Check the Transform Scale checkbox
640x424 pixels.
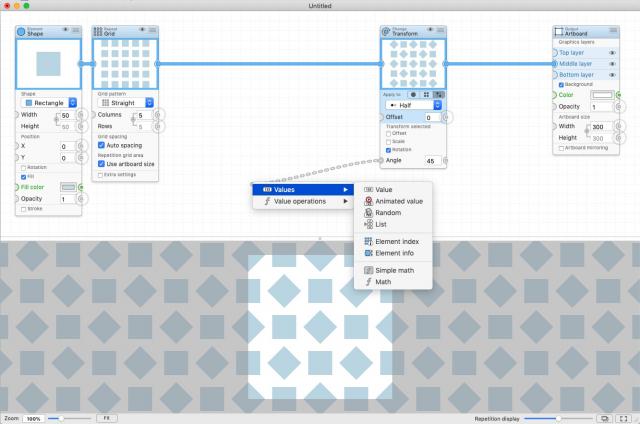point(389,142)
